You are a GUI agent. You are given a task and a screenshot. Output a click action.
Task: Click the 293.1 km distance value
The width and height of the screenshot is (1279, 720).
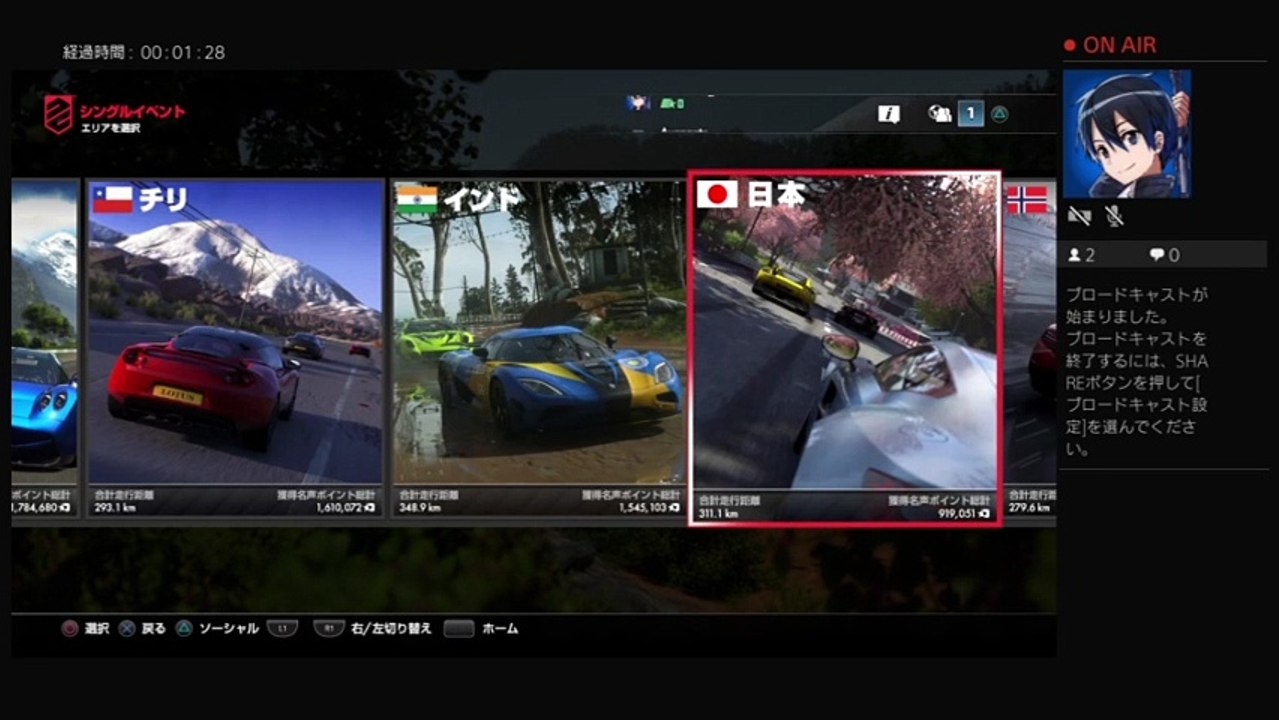click(115, 508)
